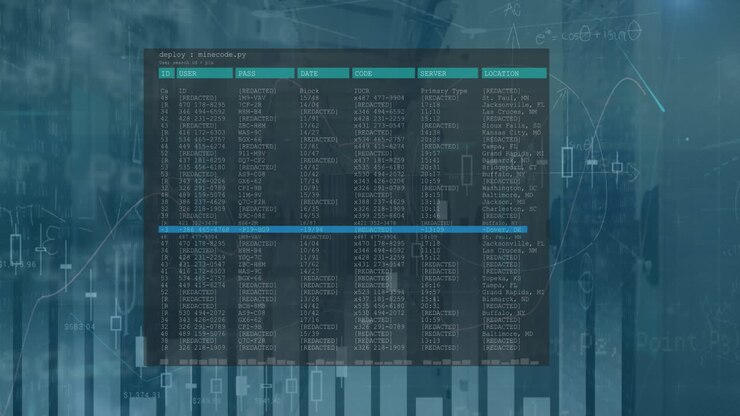The width and height of the screenshot is (740, 416).
Task: Select the '7CF-2R' pass cell
Action: (x=250, y=105)
